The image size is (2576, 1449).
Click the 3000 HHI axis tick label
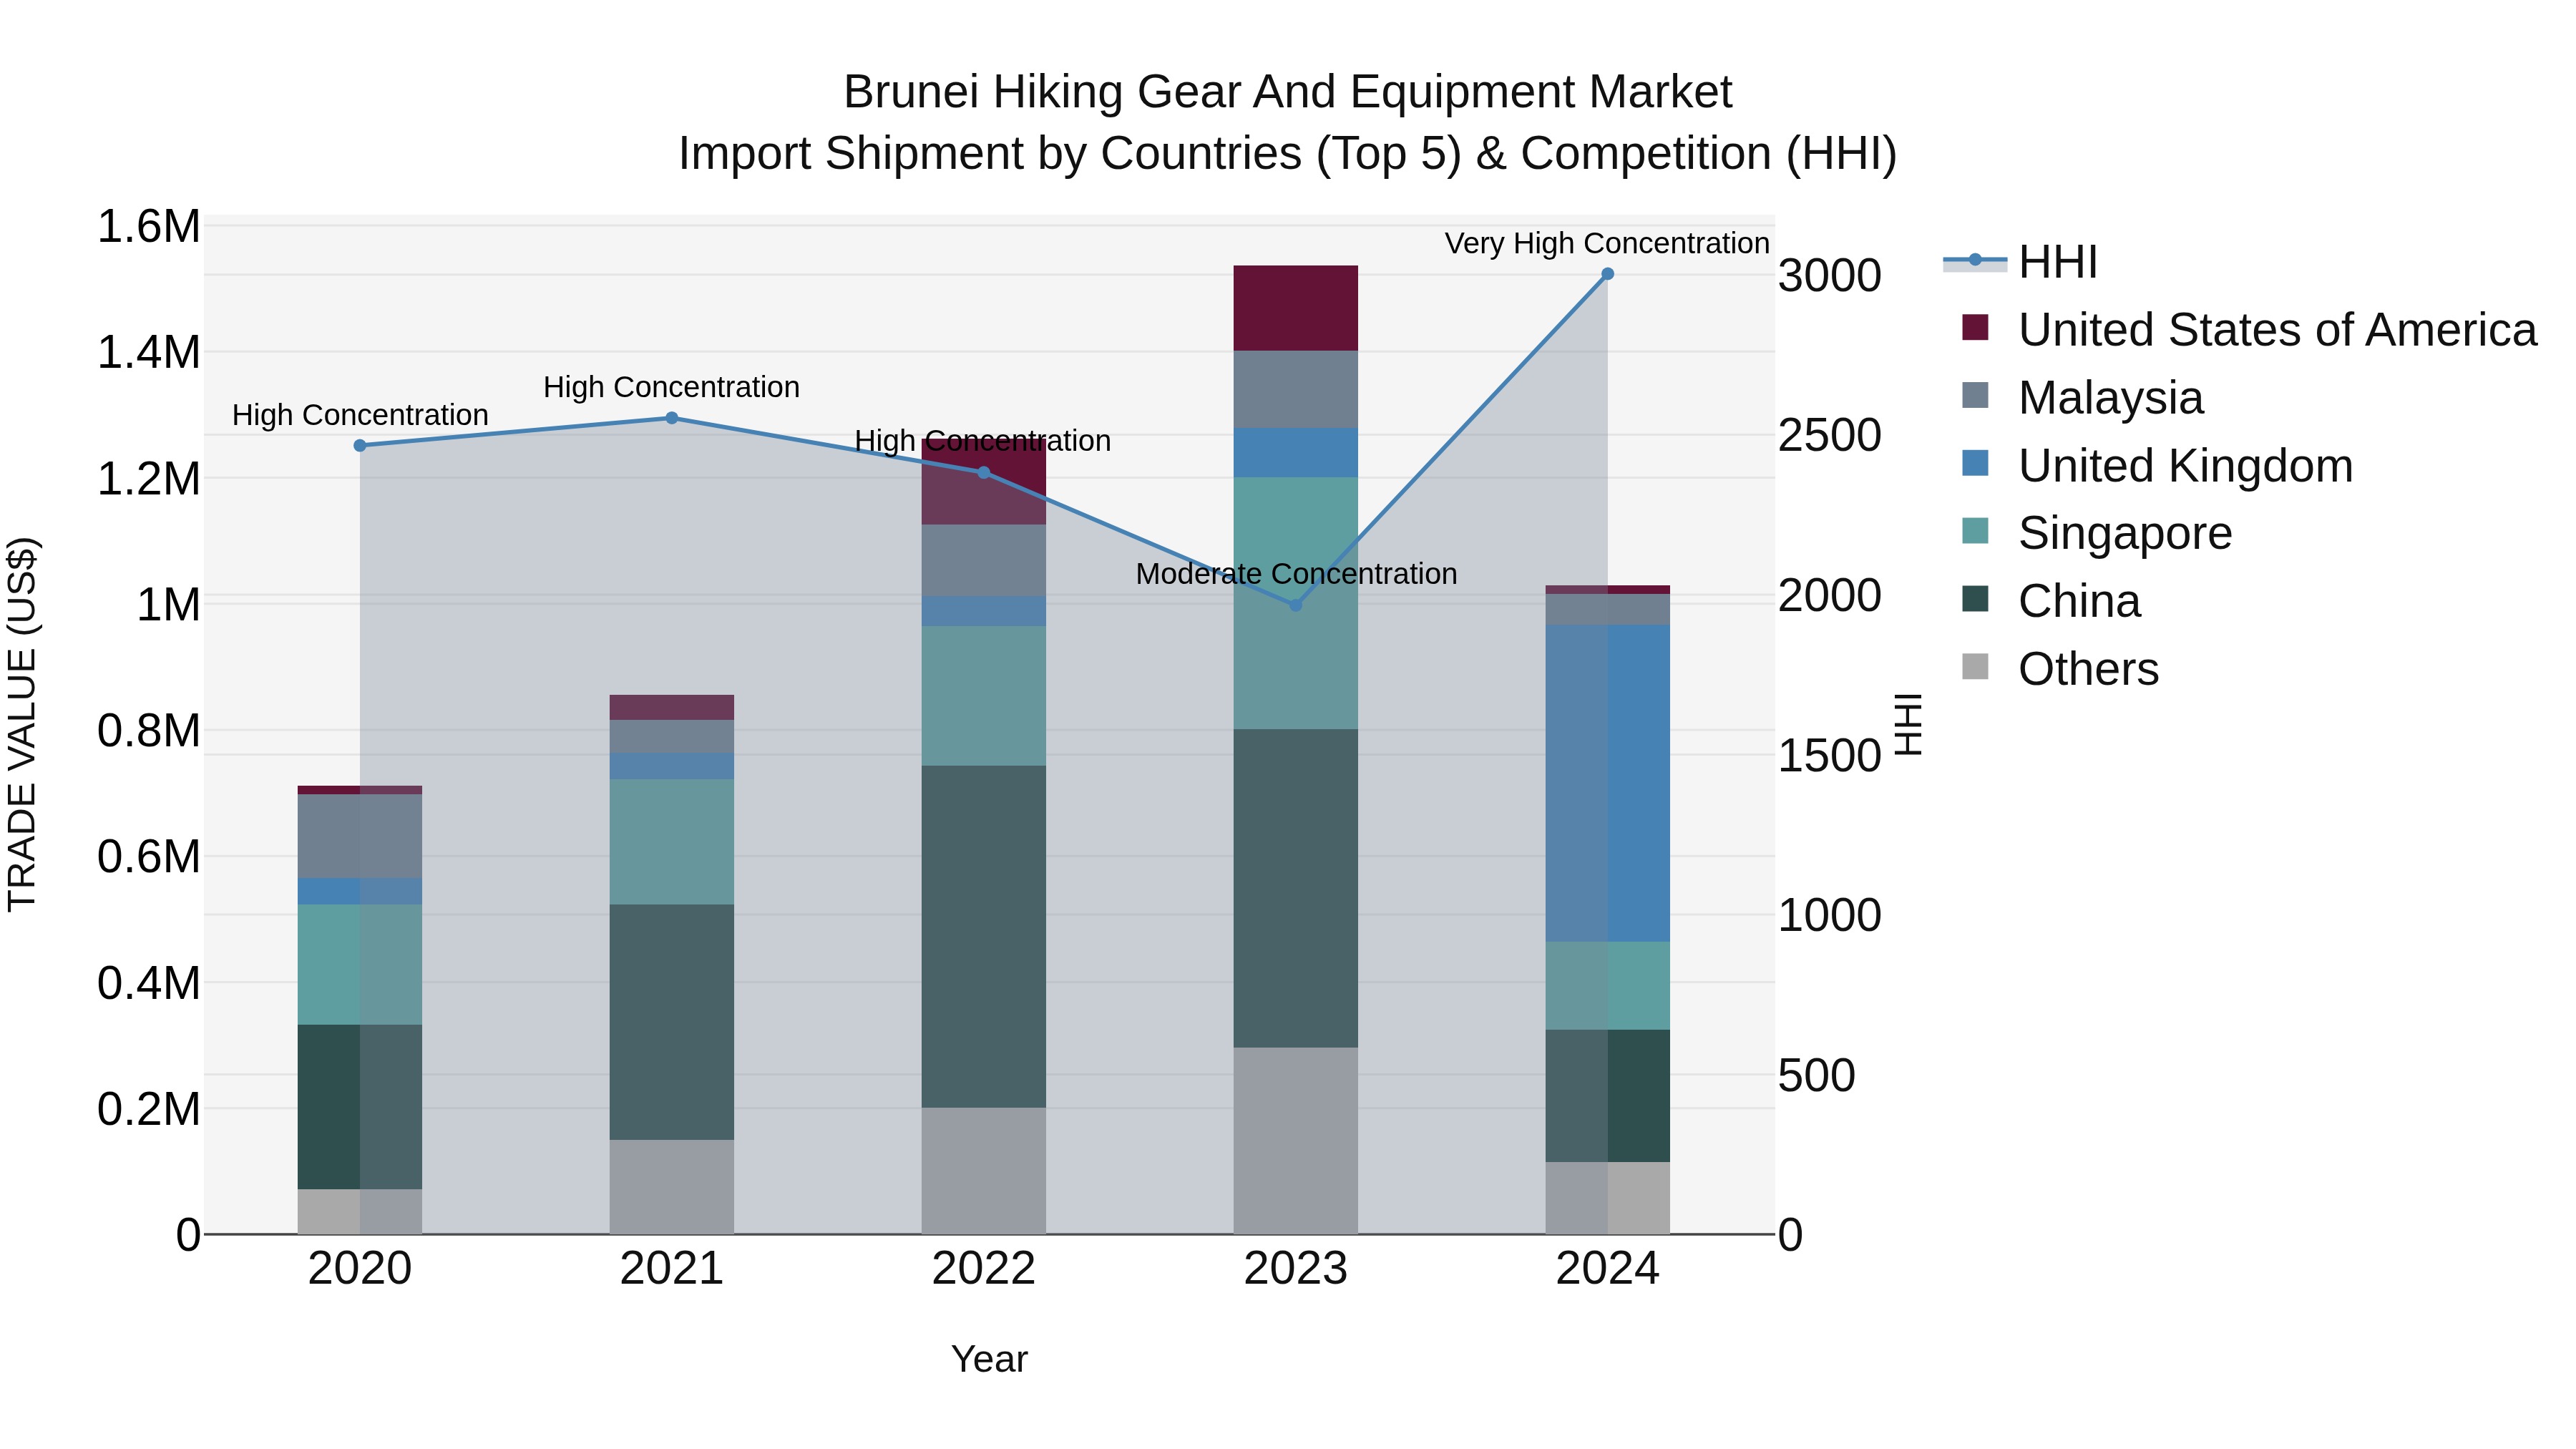click(x=1830, y=275)
